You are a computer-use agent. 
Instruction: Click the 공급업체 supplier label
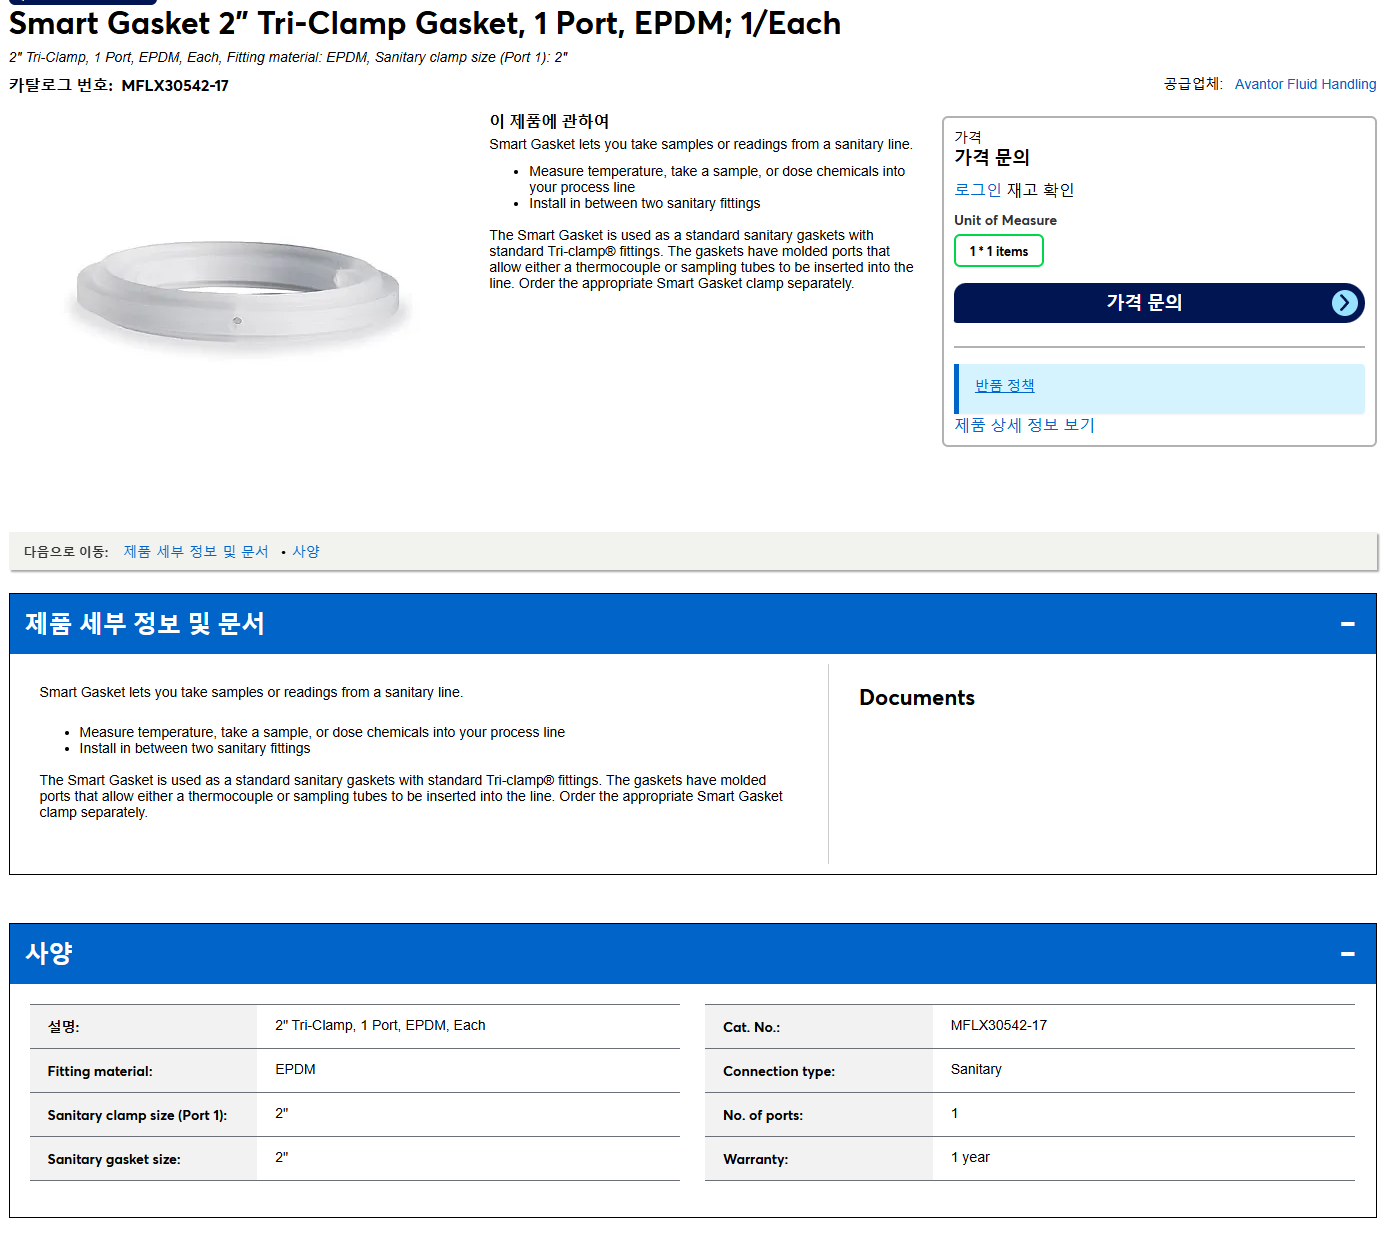[x=1193, y=84]
